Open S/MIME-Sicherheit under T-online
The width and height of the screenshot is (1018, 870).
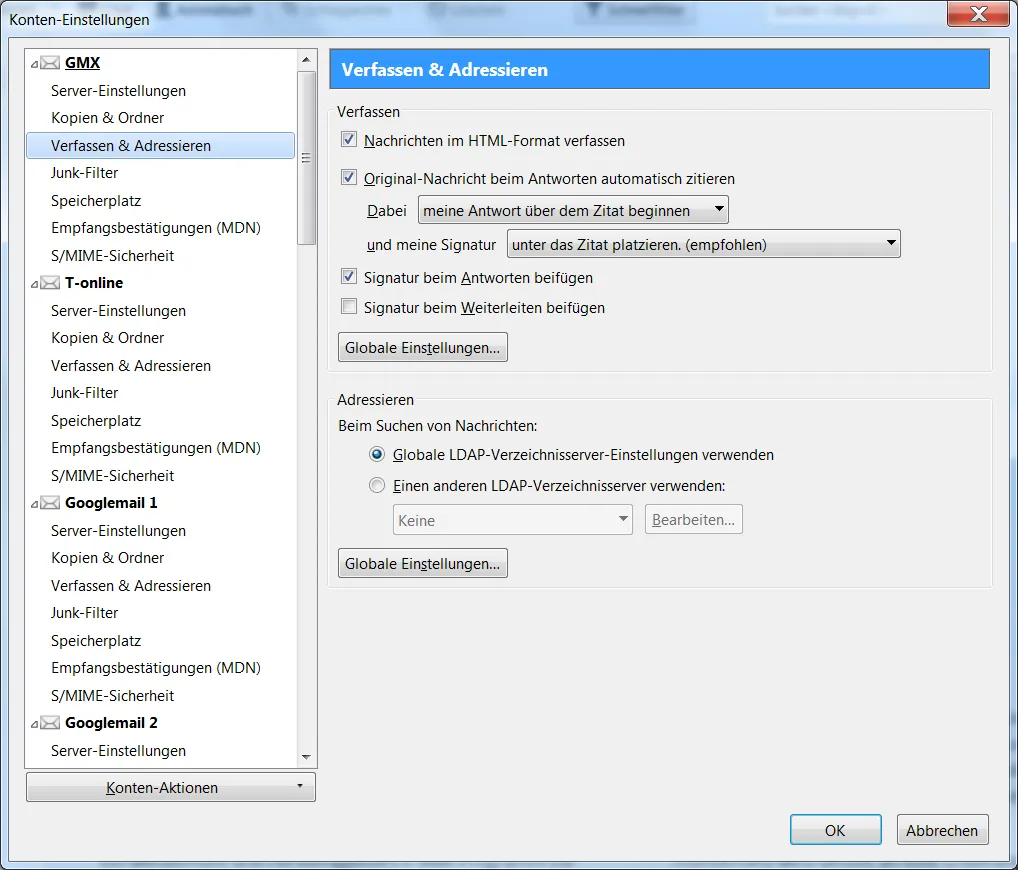[113, 476]
